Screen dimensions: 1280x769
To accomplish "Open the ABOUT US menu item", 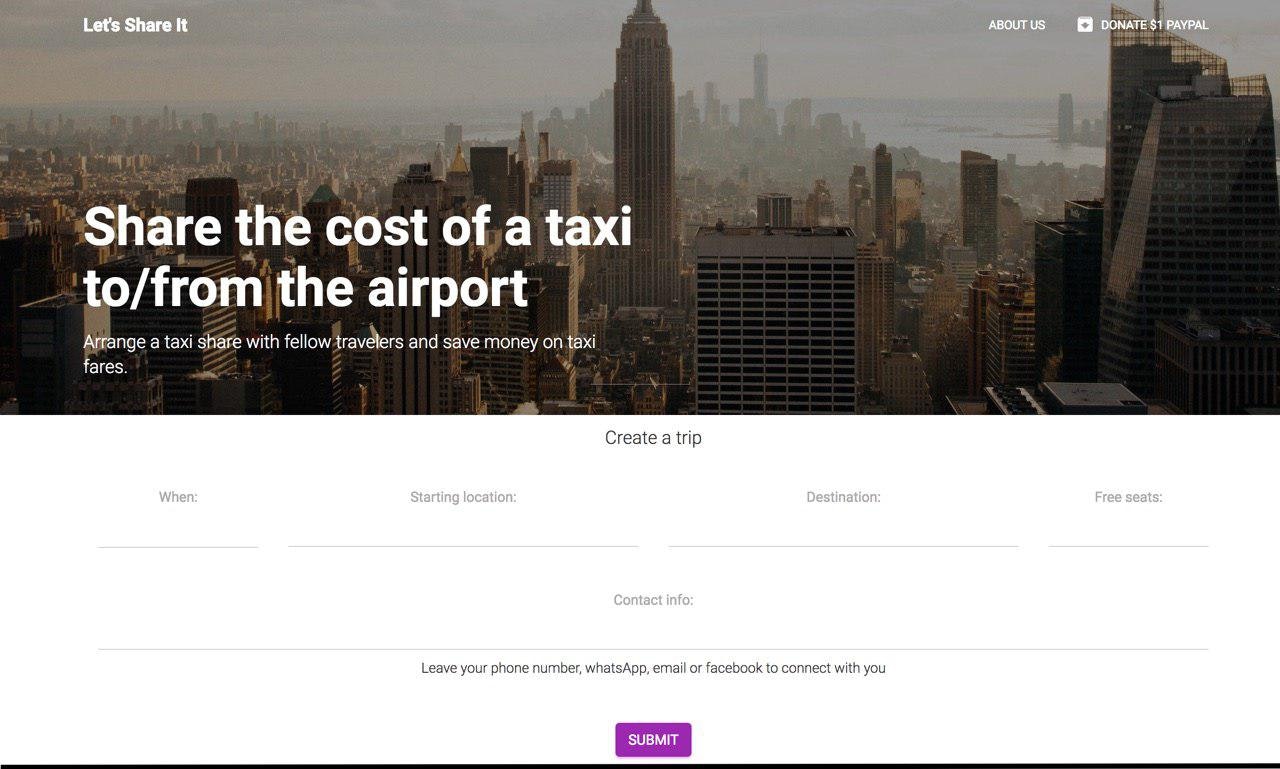I will (x=1017, y=25).
